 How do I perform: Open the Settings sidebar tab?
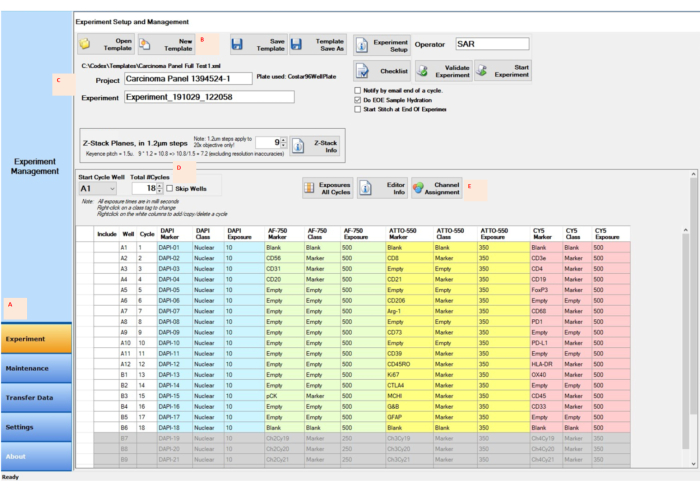[x=36, y=427]
